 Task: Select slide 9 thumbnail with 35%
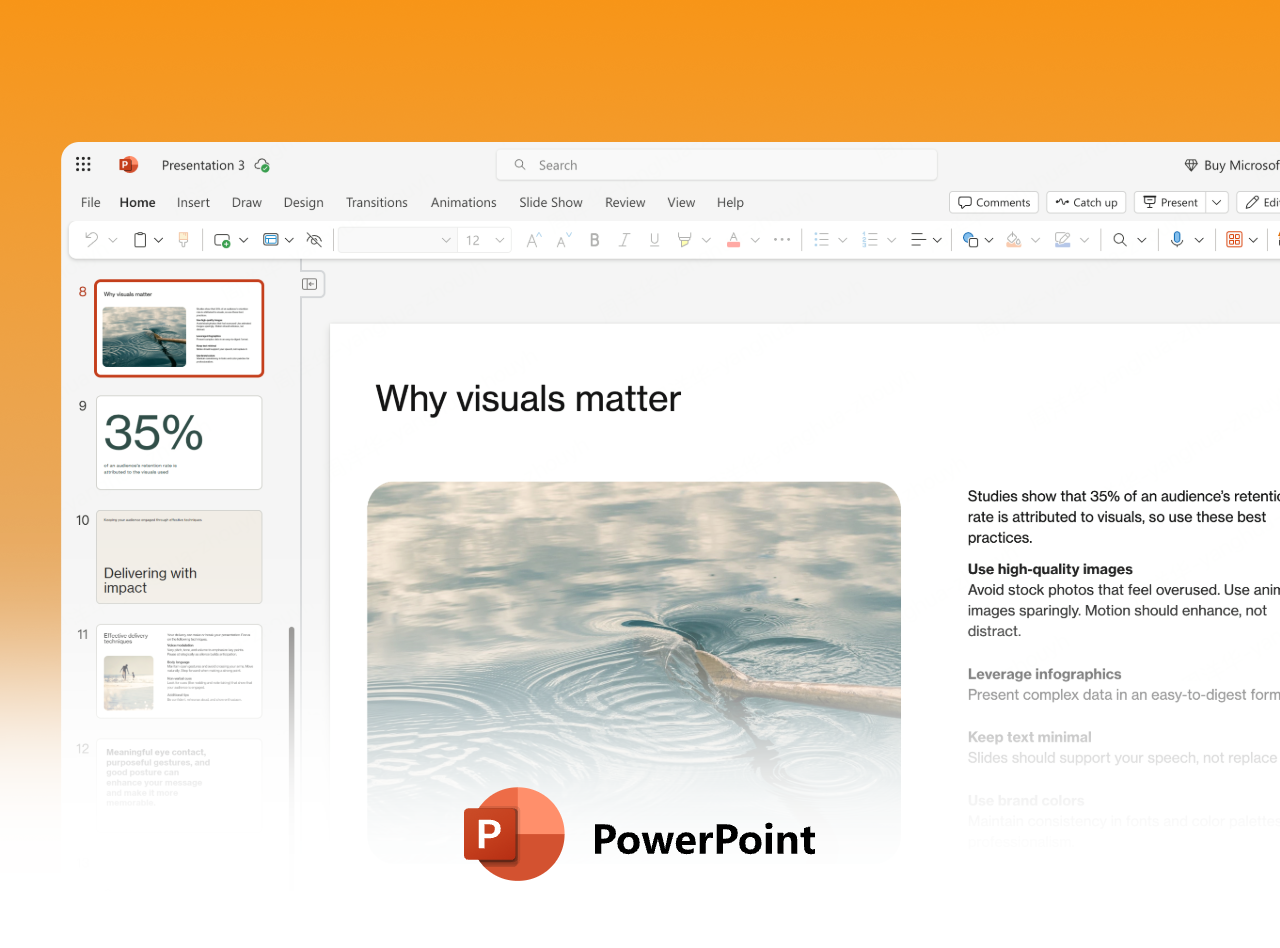(x=179, y=442)
